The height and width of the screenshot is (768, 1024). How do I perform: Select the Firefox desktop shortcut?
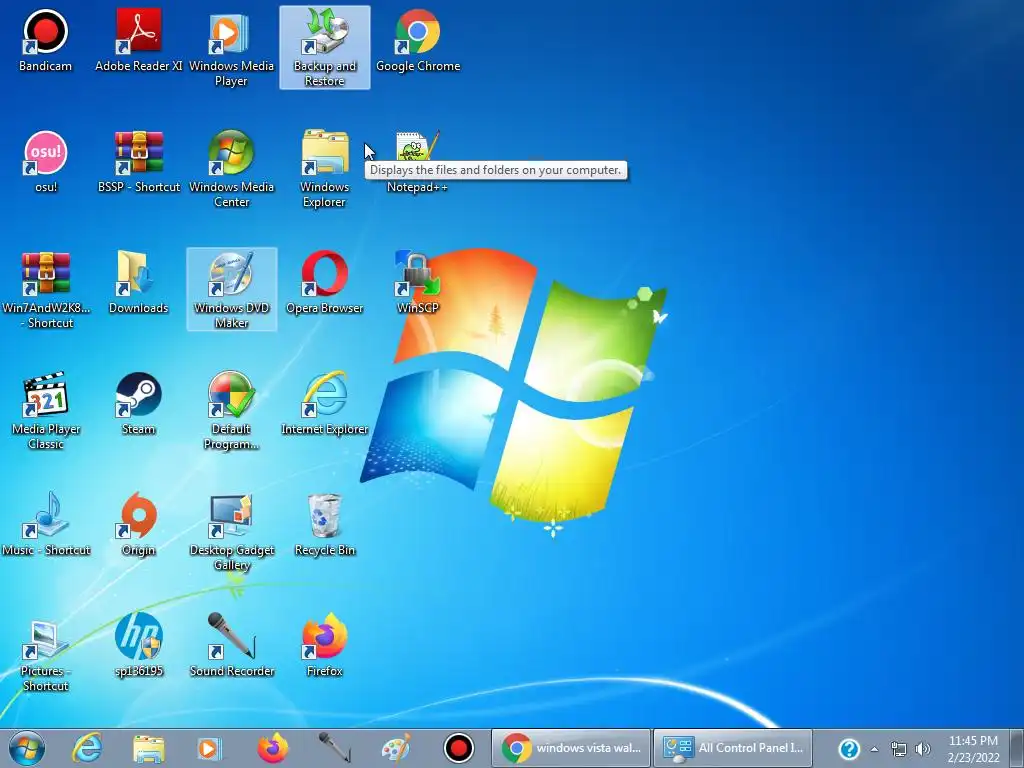(325, 645)
